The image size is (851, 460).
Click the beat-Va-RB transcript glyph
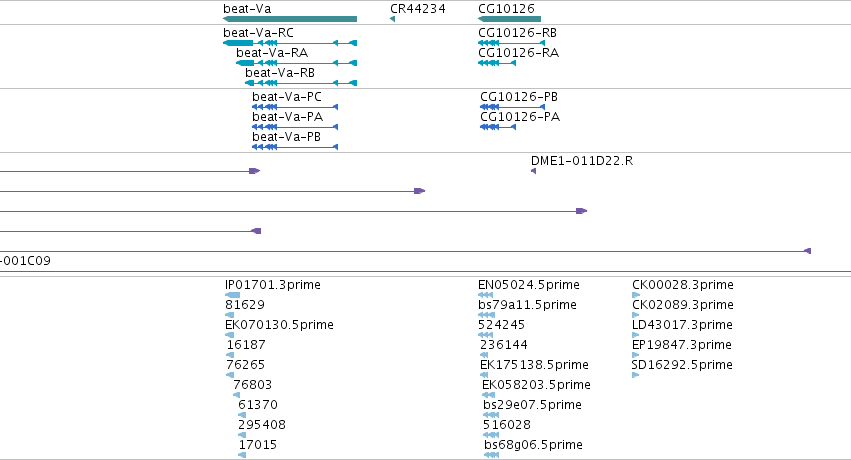click(x=301, y=83)
